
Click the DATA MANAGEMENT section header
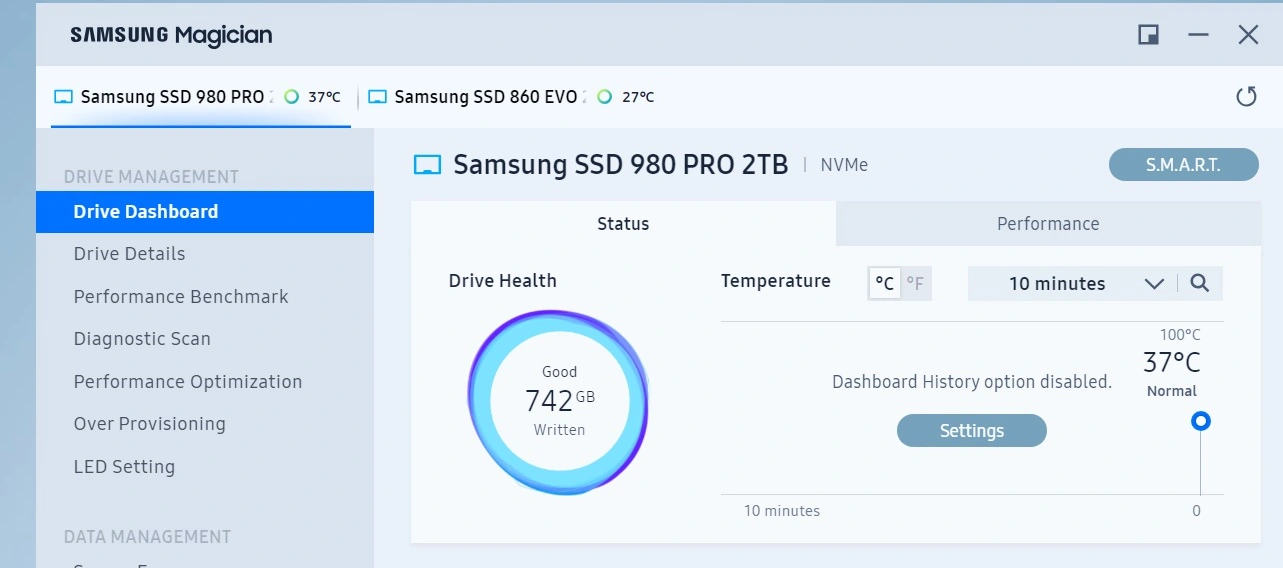pos(147,537)
